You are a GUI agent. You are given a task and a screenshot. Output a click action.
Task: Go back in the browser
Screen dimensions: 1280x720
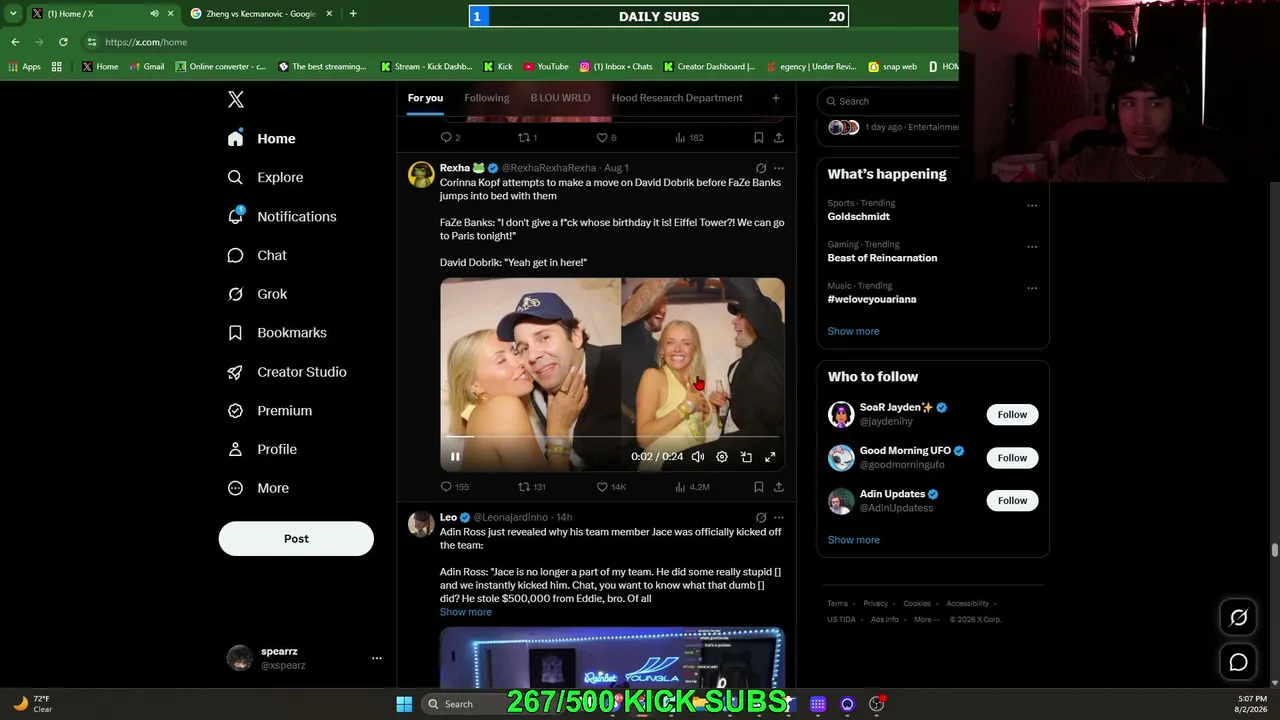tap(15, 42)
